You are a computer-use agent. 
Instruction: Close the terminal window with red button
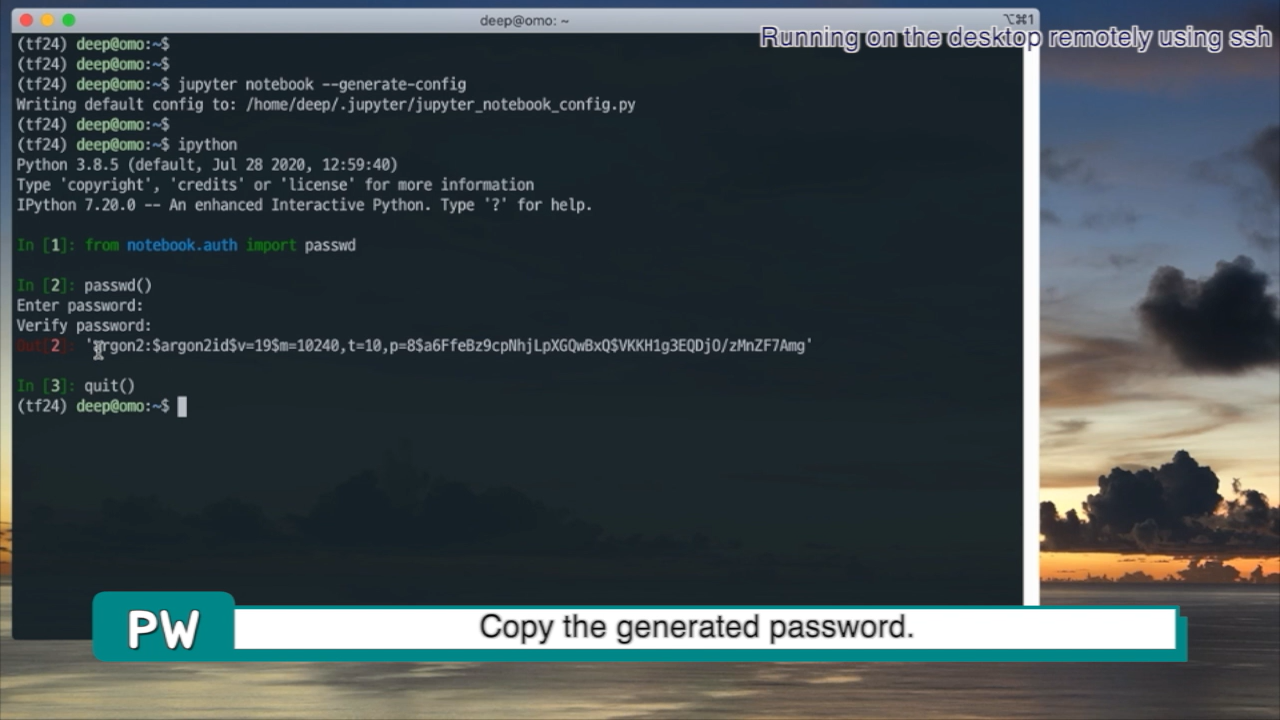click(26, 20)
